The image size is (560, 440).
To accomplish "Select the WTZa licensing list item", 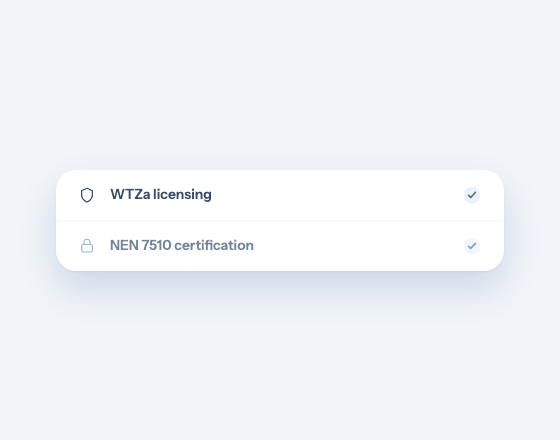I will 280,195.
